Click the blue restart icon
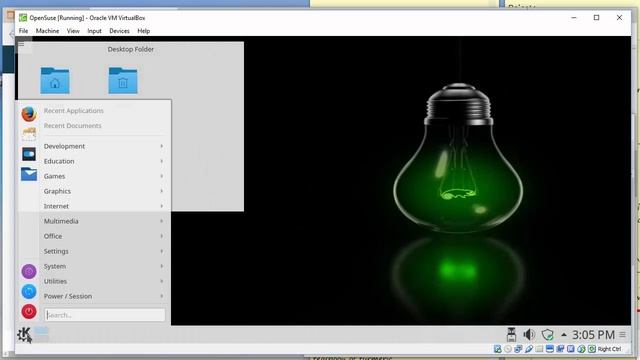The height and width of the screenshot is (360, 640). pyautogui.click(x=29, y=291)
